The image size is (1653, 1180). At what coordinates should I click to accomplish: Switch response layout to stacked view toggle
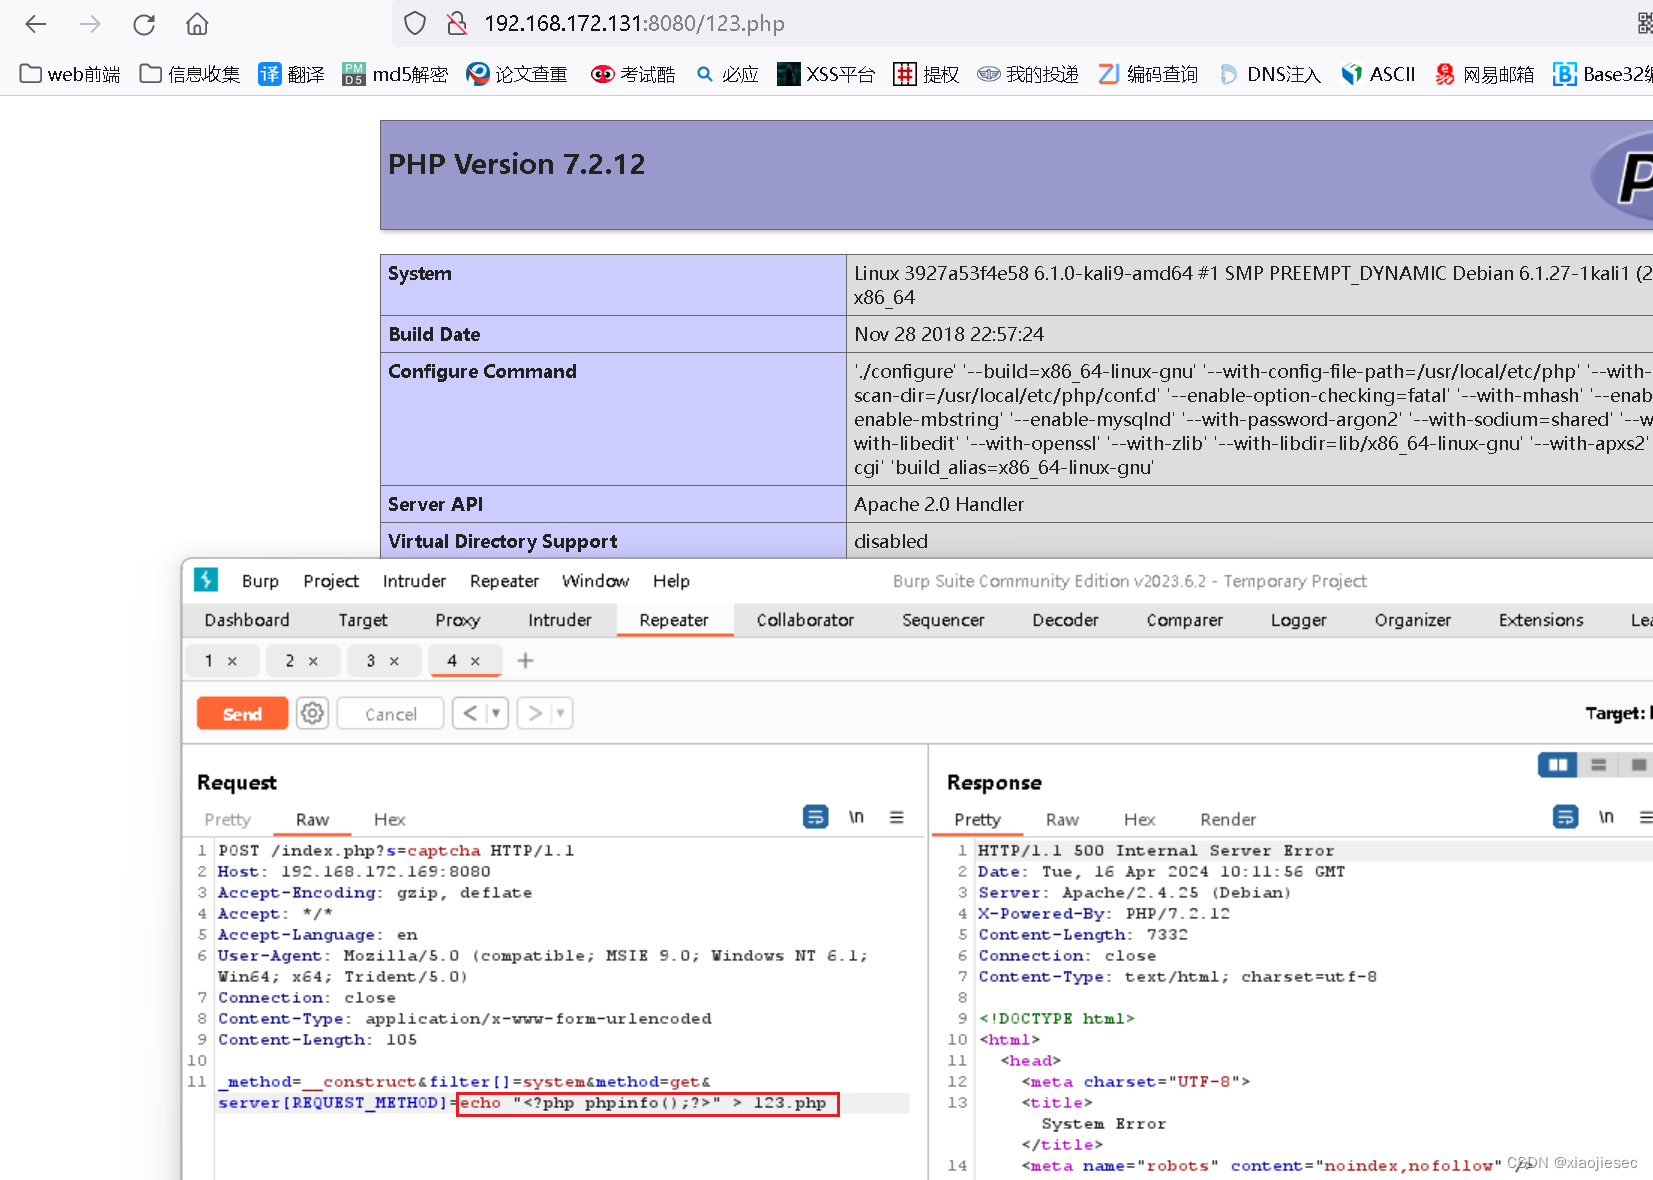[x=1598, y=764]
